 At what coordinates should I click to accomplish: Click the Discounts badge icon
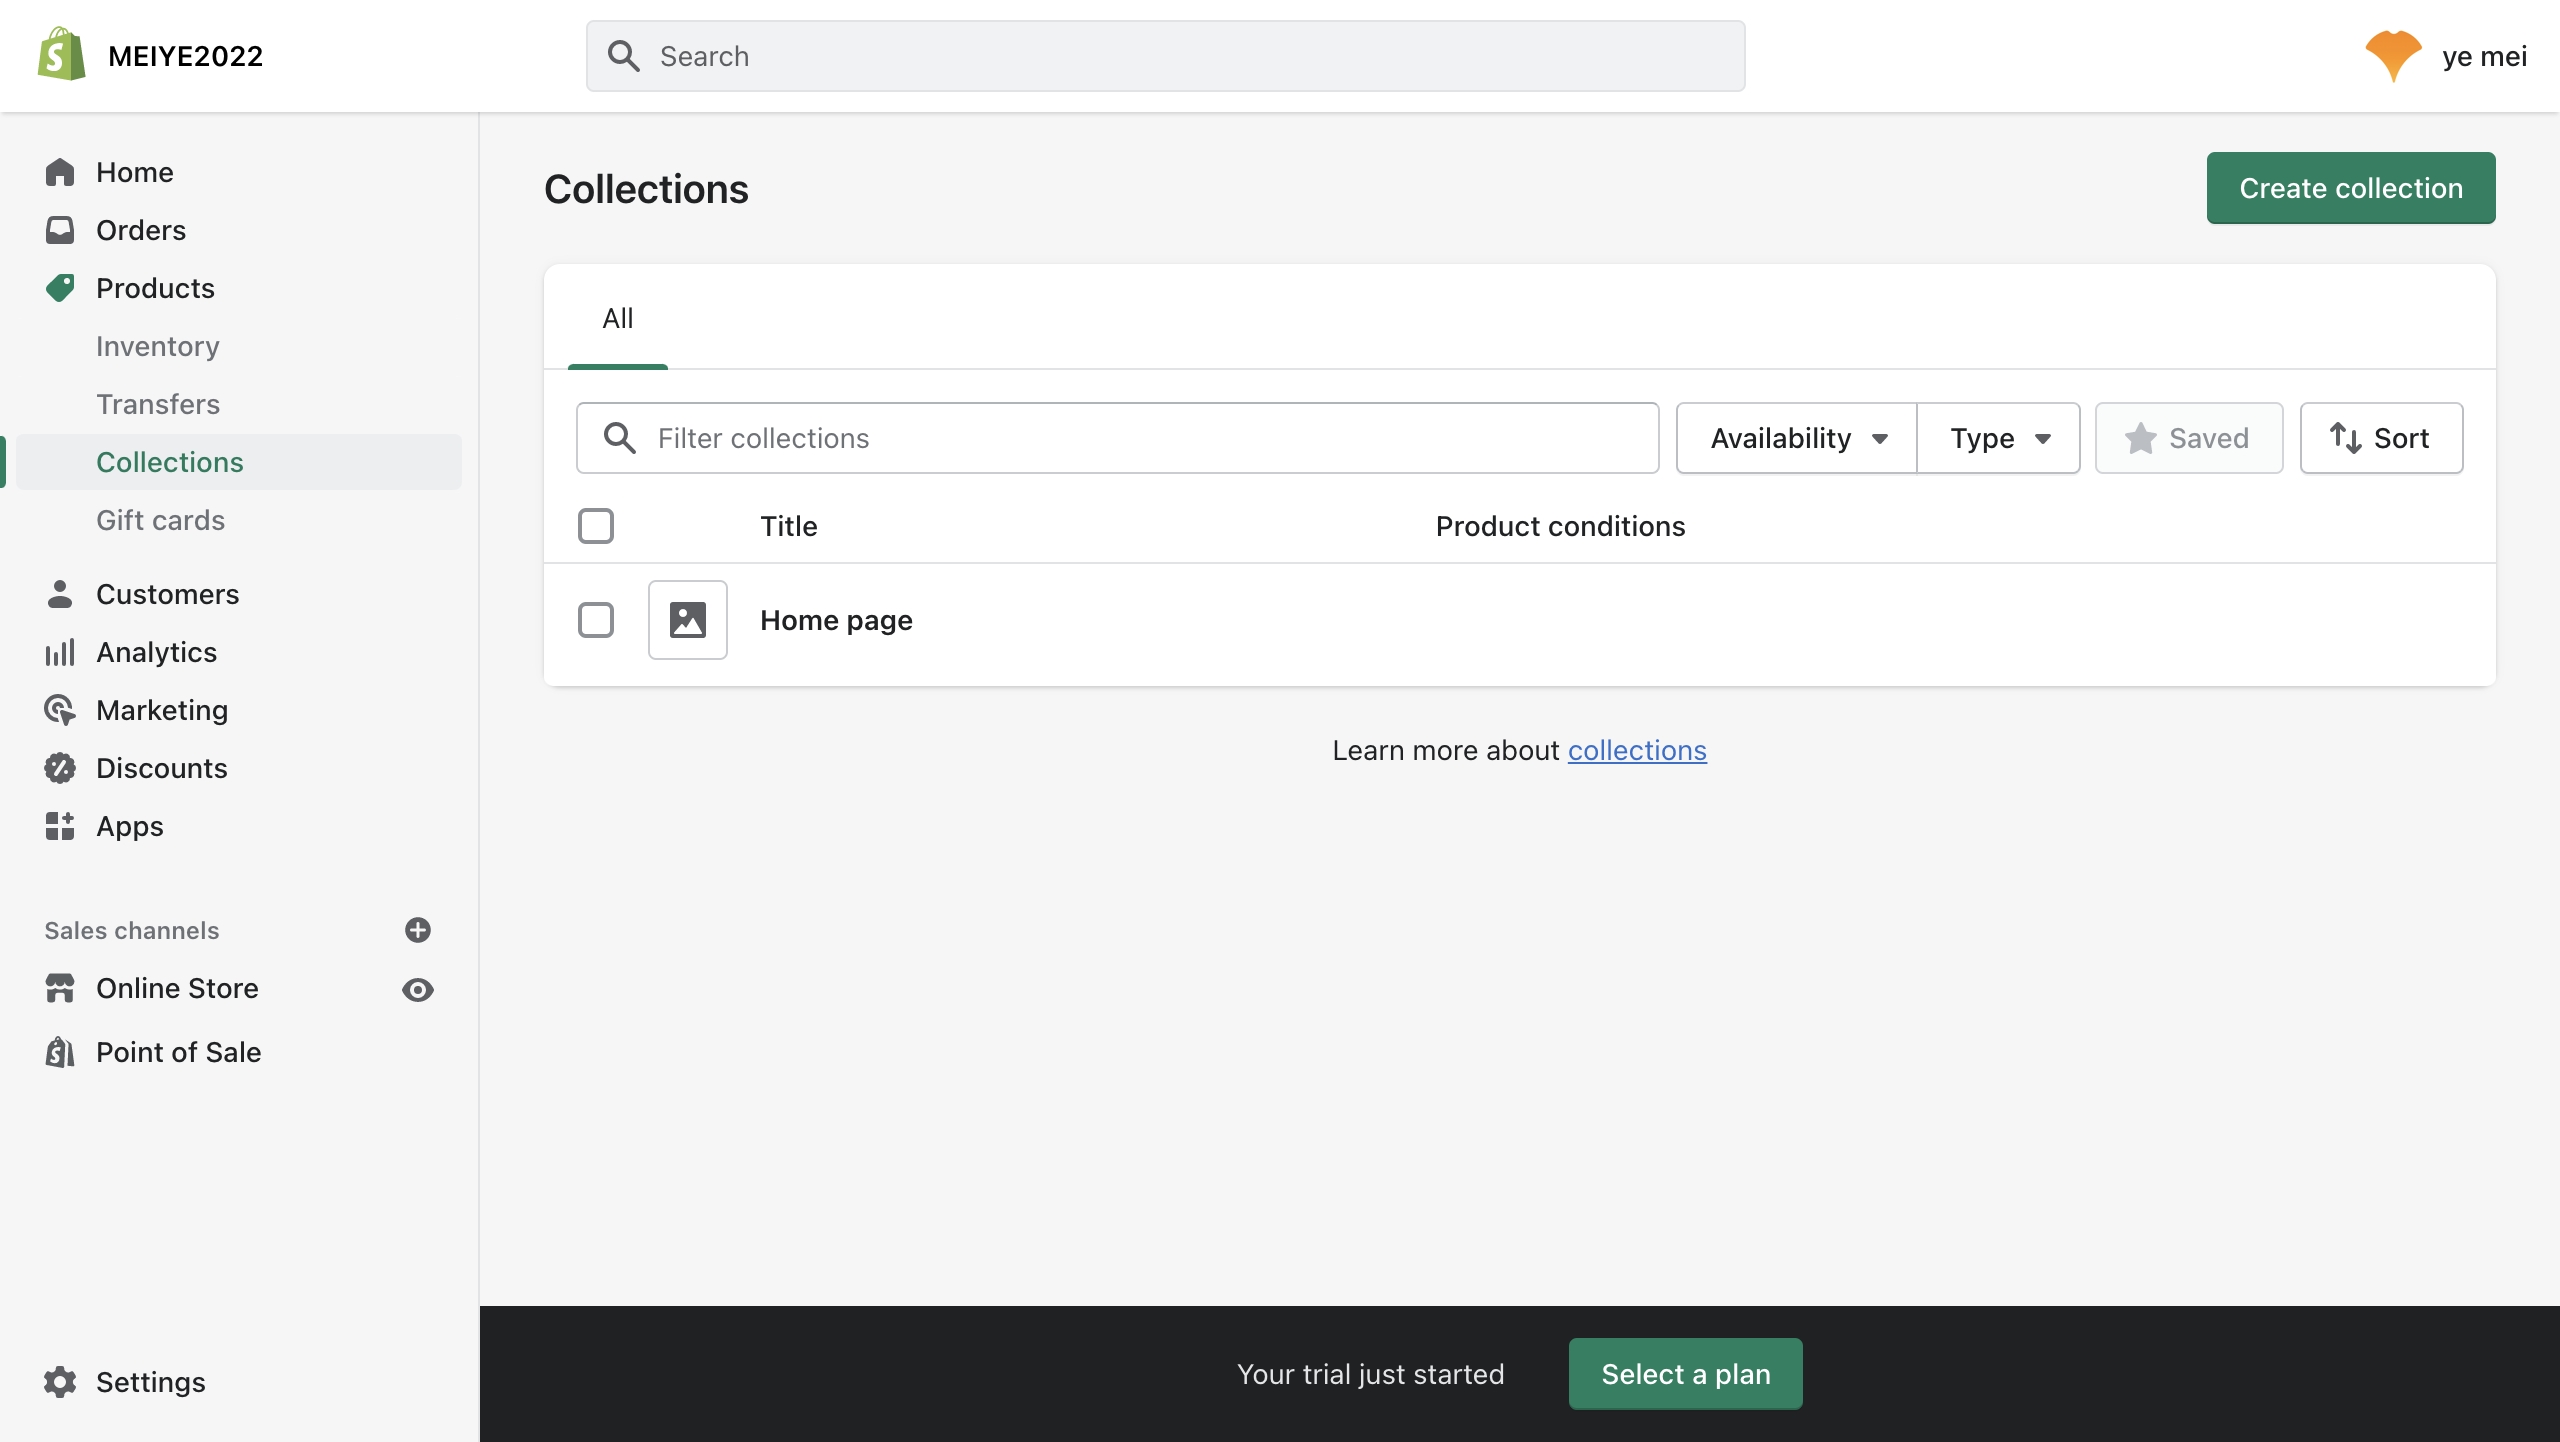pyautogui.click(x=60, y=768)
